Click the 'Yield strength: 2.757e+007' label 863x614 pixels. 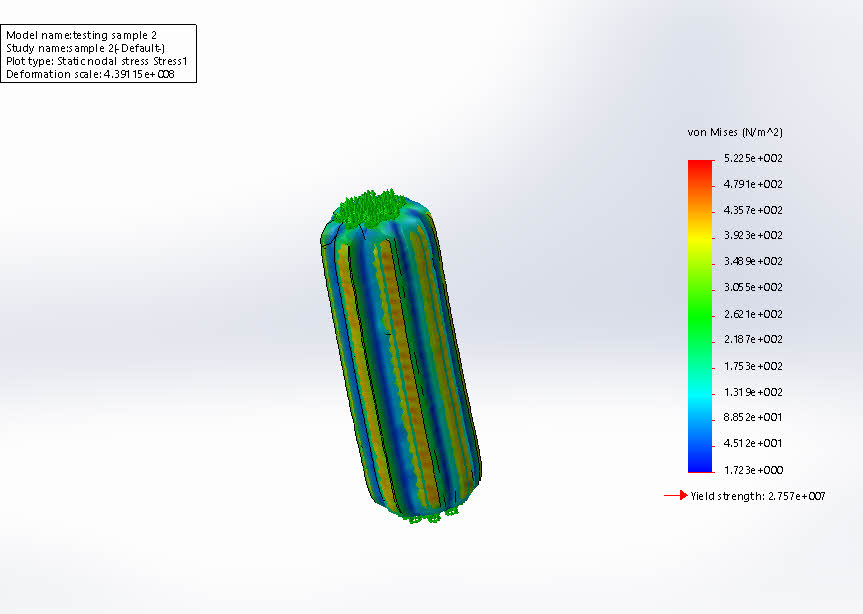(x=758, y=496)
